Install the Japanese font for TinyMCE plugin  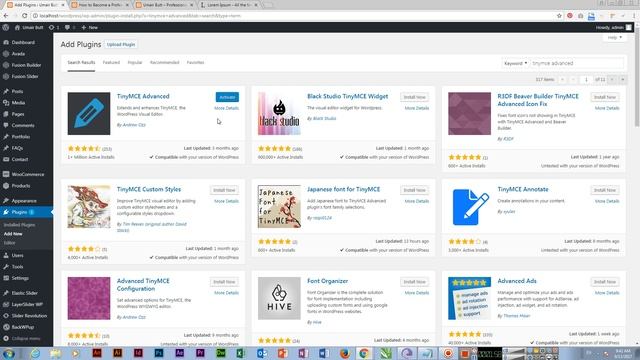coord(414,190)
